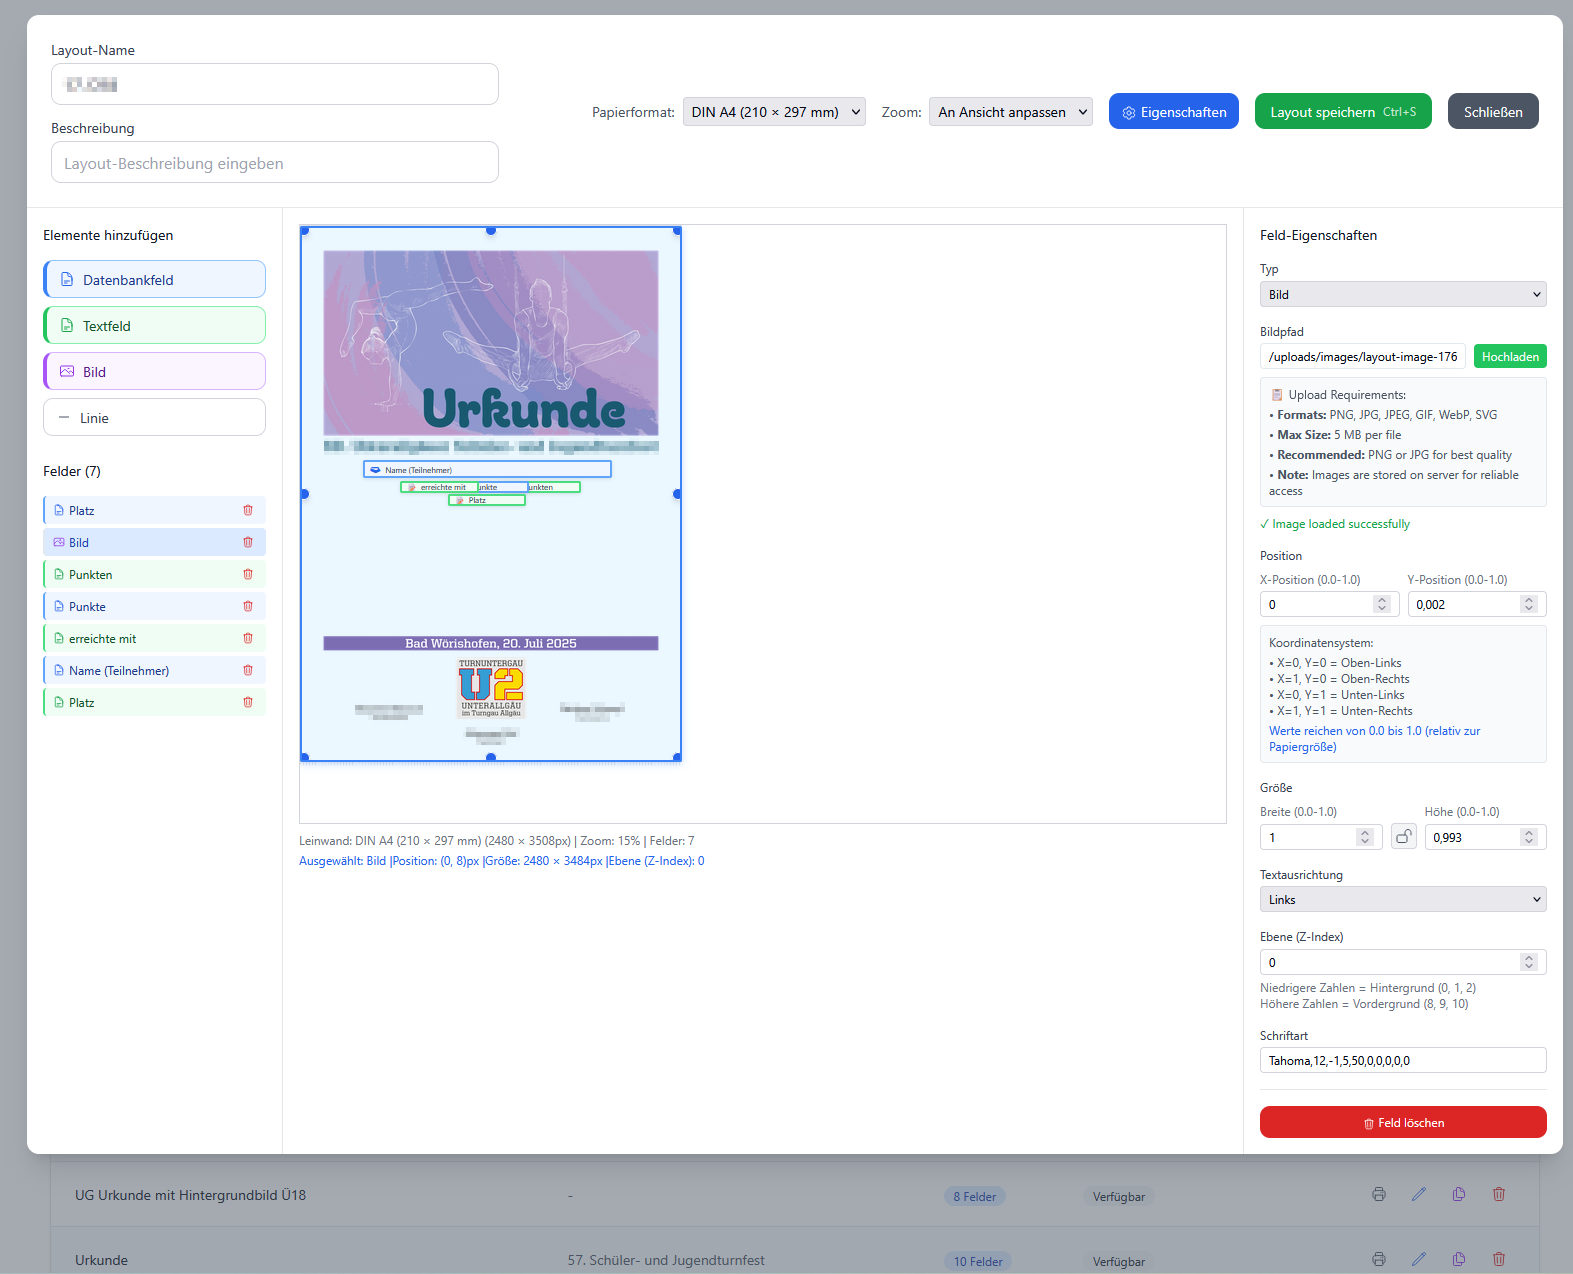Image resolution: width=1573 pixels, height=1274 pixels.
Task: Click print icon for UG Urkunde Ü18 row
Action: pyautogui.click(x=1379, y=1194)
